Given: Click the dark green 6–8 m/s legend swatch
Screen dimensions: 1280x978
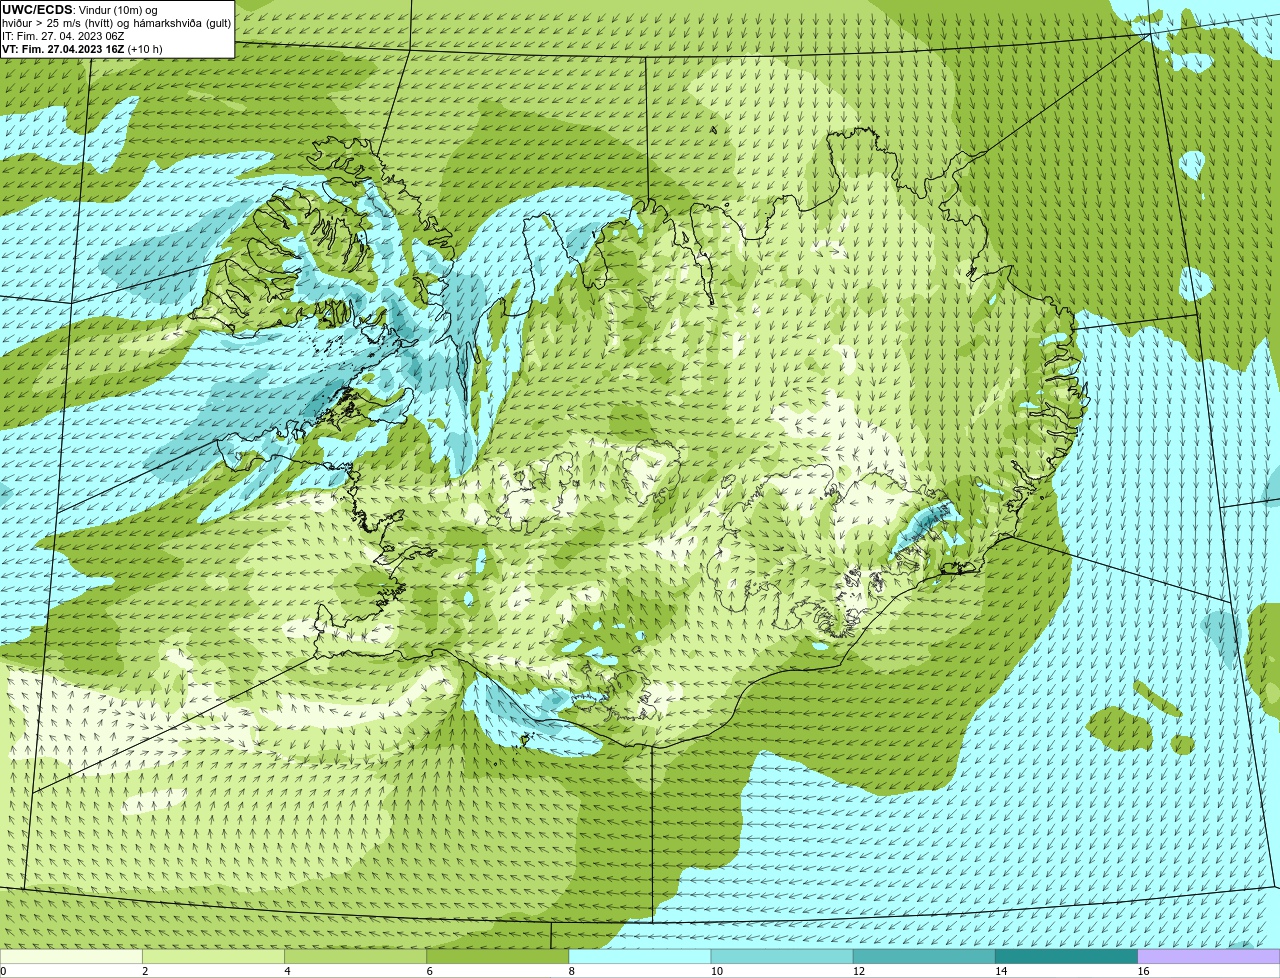Looking at the screenshot, I should [498, 957].
